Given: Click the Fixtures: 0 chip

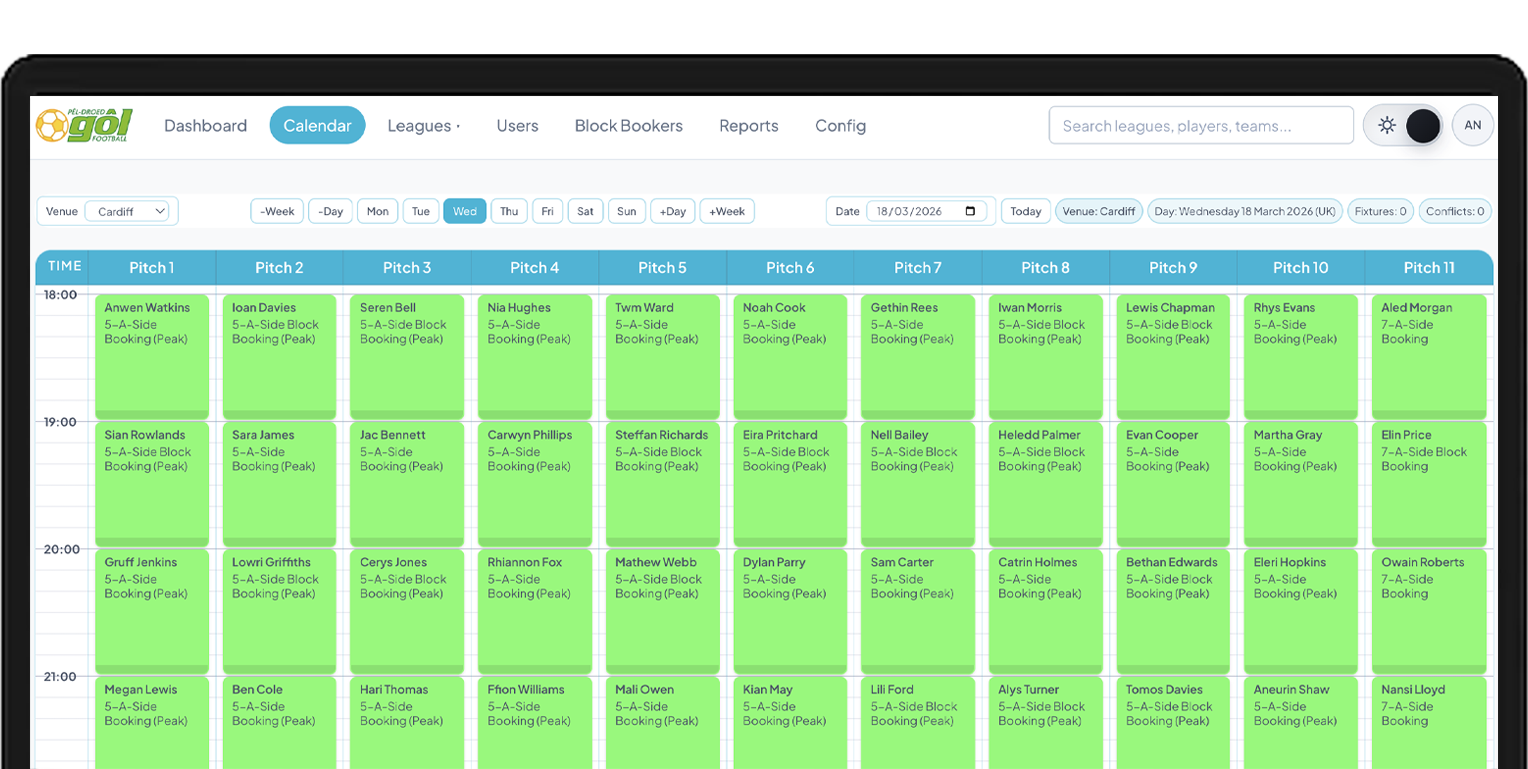Looking at the screenshot, I should pyautogui.click(x=1380, y=211).
